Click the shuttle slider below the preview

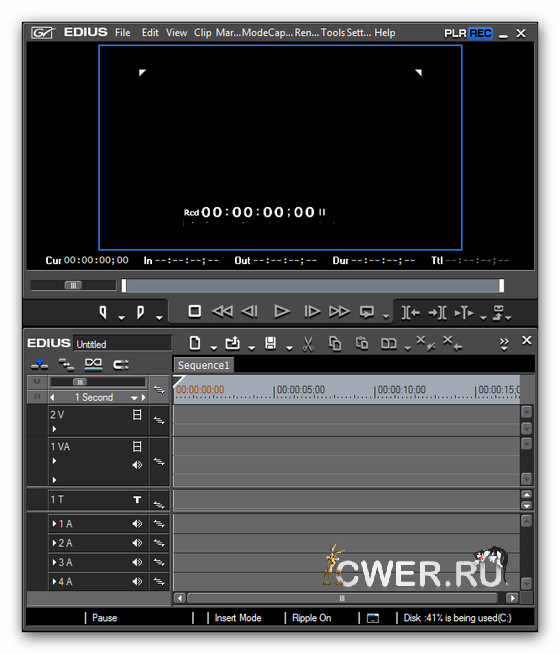73,285
